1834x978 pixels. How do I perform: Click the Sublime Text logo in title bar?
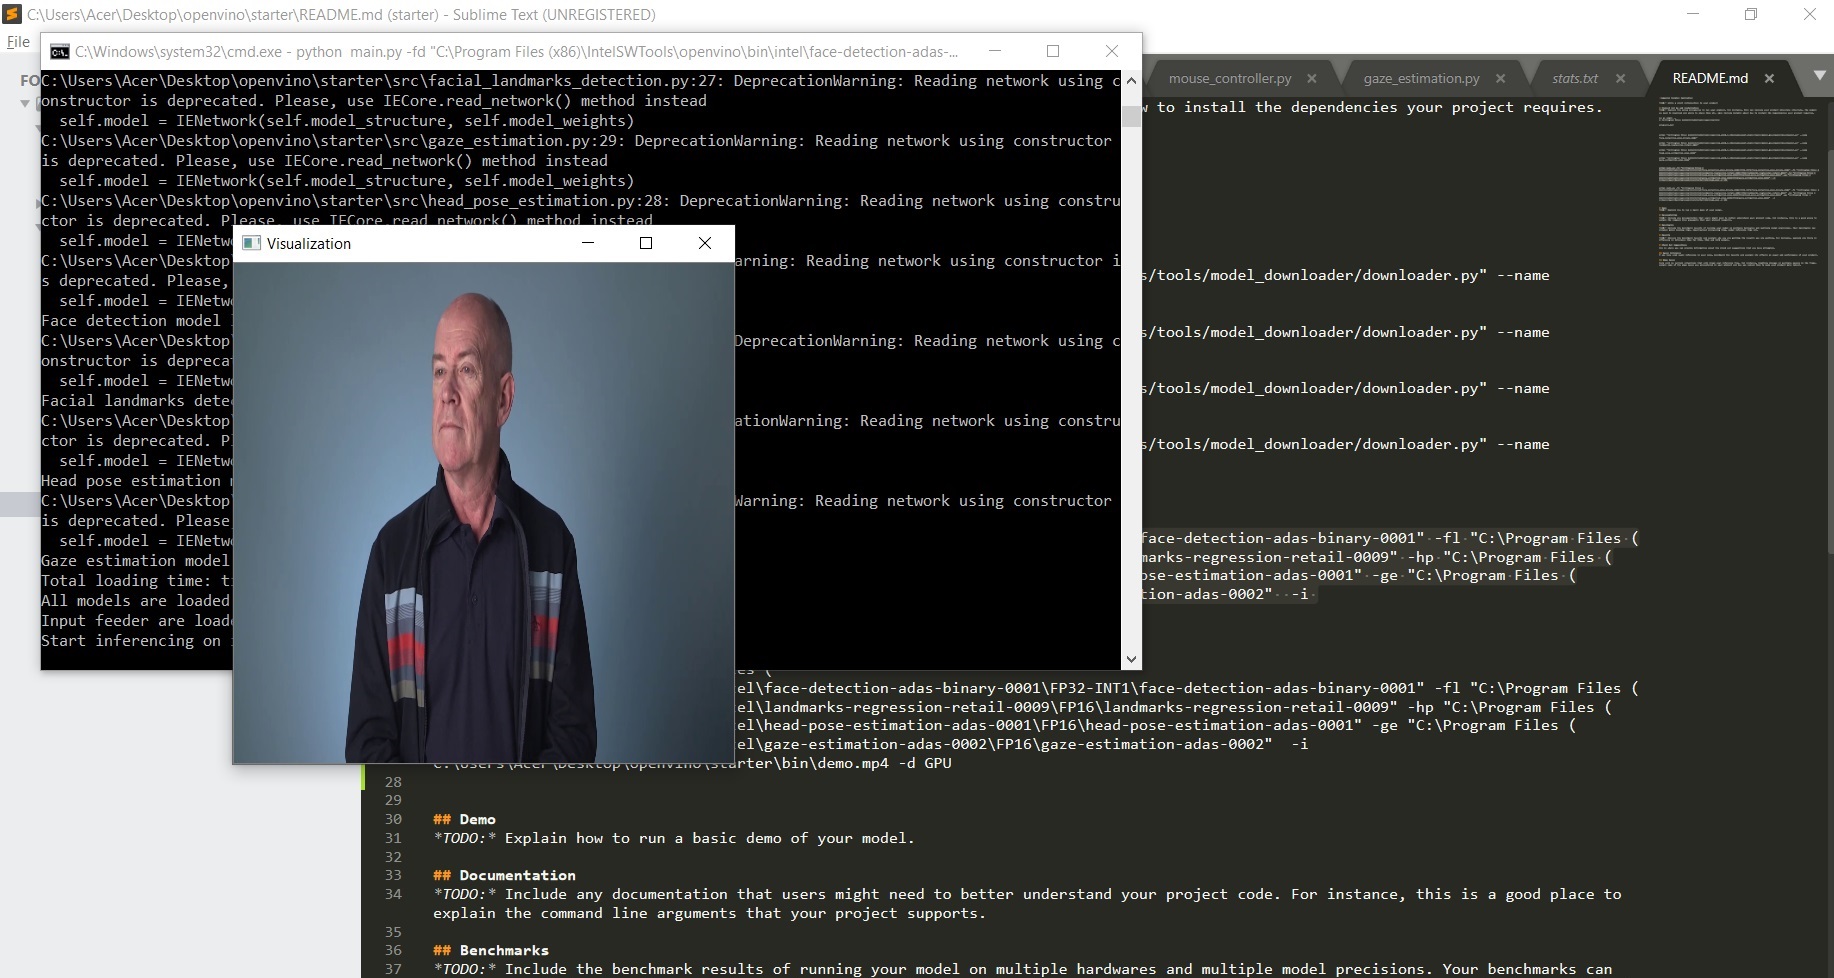(12, 14)
